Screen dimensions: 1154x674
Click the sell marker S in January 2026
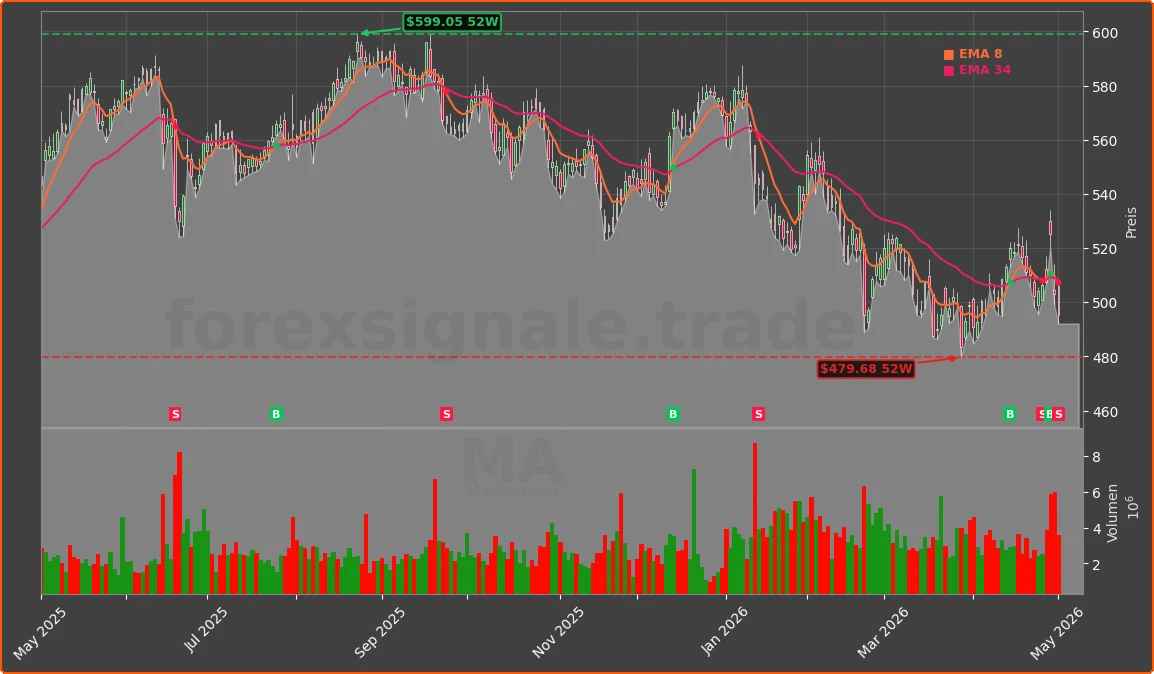pyautogui.click(x=759, y=414)
